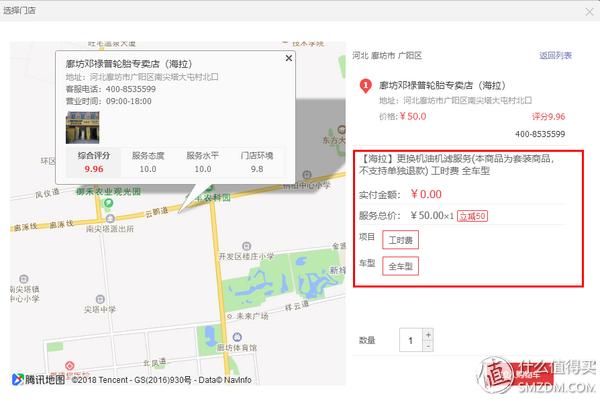600x399 pixels.
Task: Increase quantity with the plus stepper
Action: (x=428, y=334)
